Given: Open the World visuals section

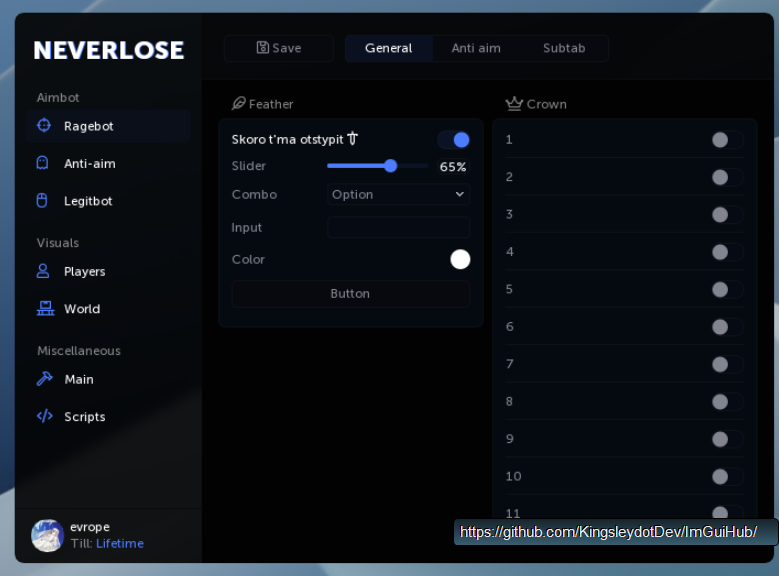Looking at the screenshot, I should point(109,309).
